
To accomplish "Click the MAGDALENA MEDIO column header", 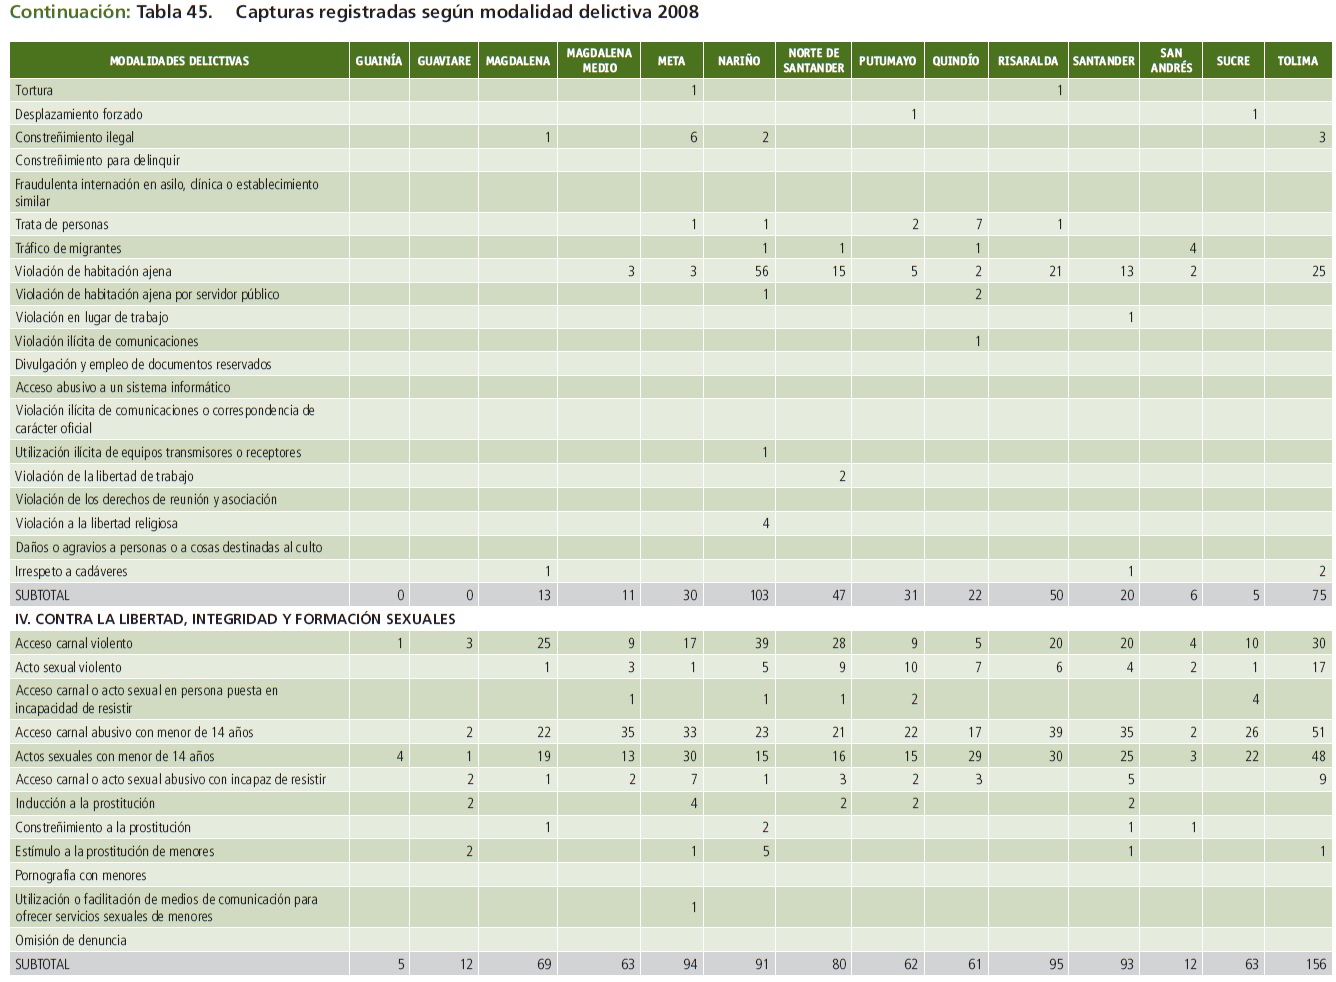I will click(x=599, y=61).
